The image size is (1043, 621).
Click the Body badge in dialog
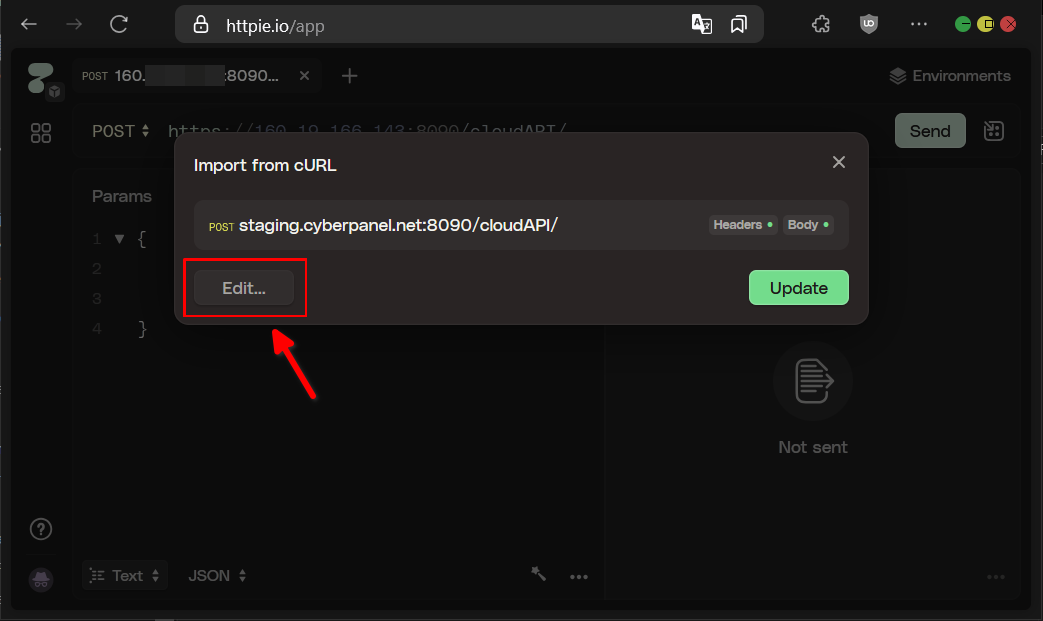(808, 225)
